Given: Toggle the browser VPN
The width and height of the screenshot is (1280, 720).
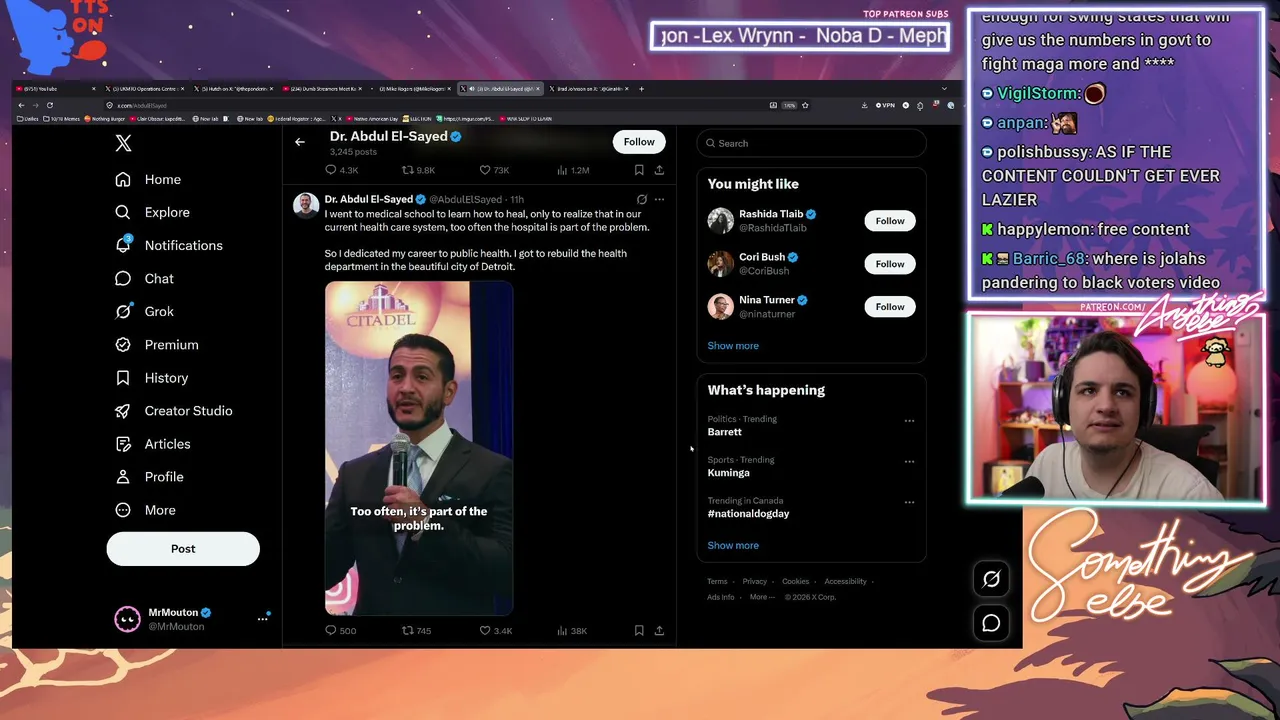Looking at the screenshot, I should tap(885, 105).
